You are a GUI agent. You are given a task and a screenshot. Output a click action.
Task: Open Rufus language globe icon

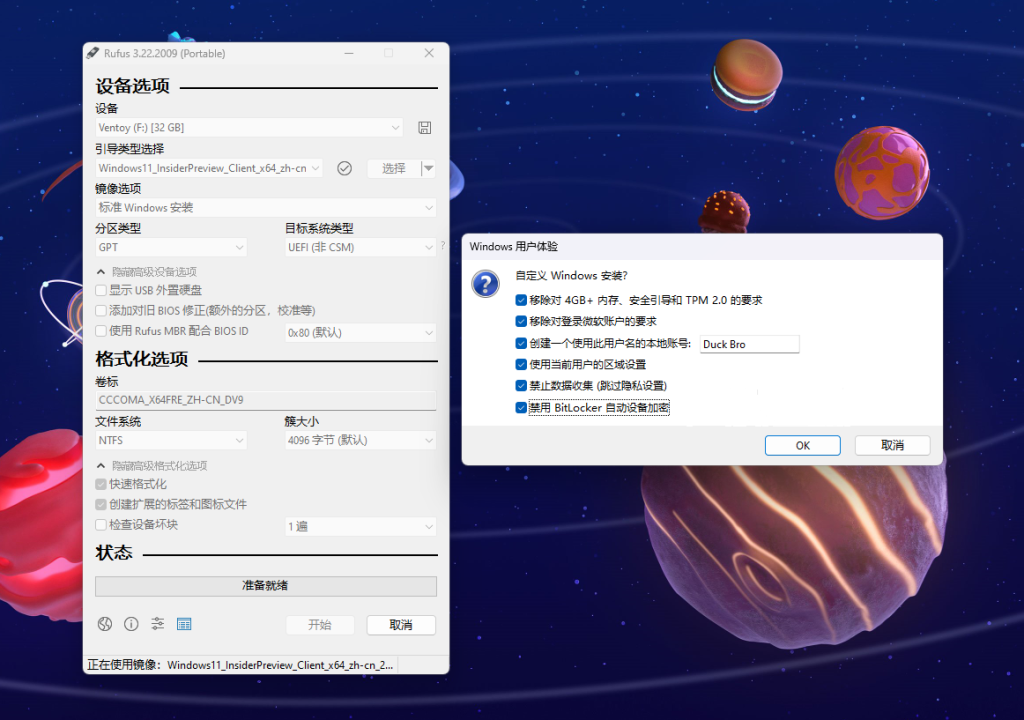pyautogui.click(x=104, y=624)
